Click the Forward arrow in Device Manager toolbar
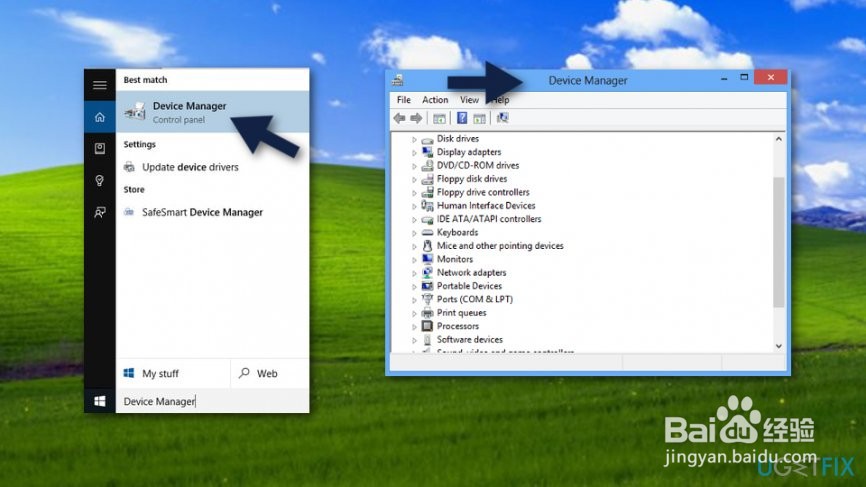866x487 pixels. point(416,118)
